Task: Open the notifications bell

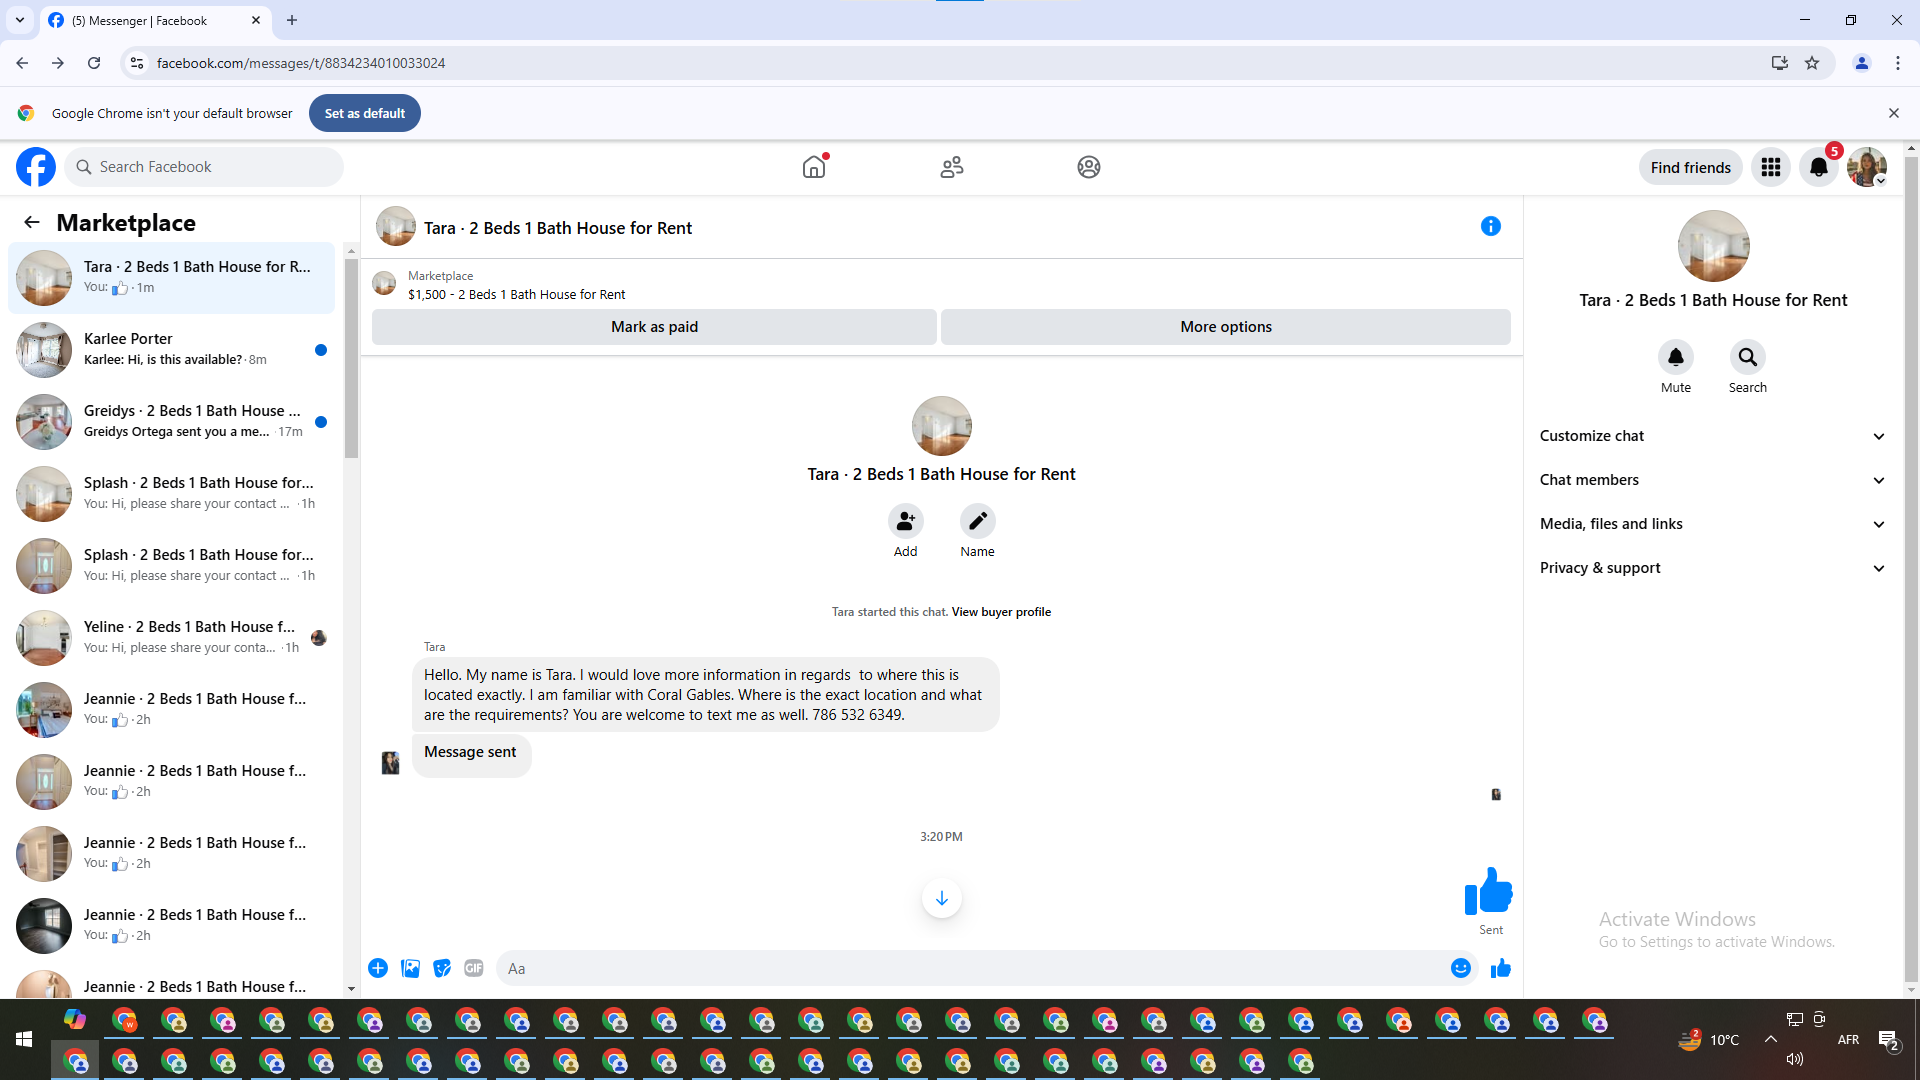Action: tap(1819, 167)
